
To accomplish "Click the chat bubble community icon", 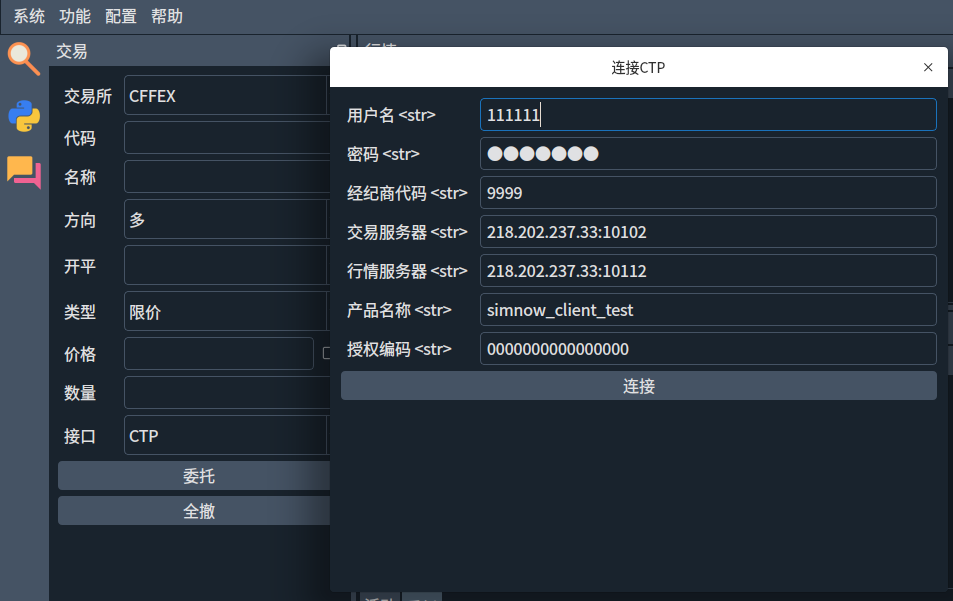I will click(23, 173).
